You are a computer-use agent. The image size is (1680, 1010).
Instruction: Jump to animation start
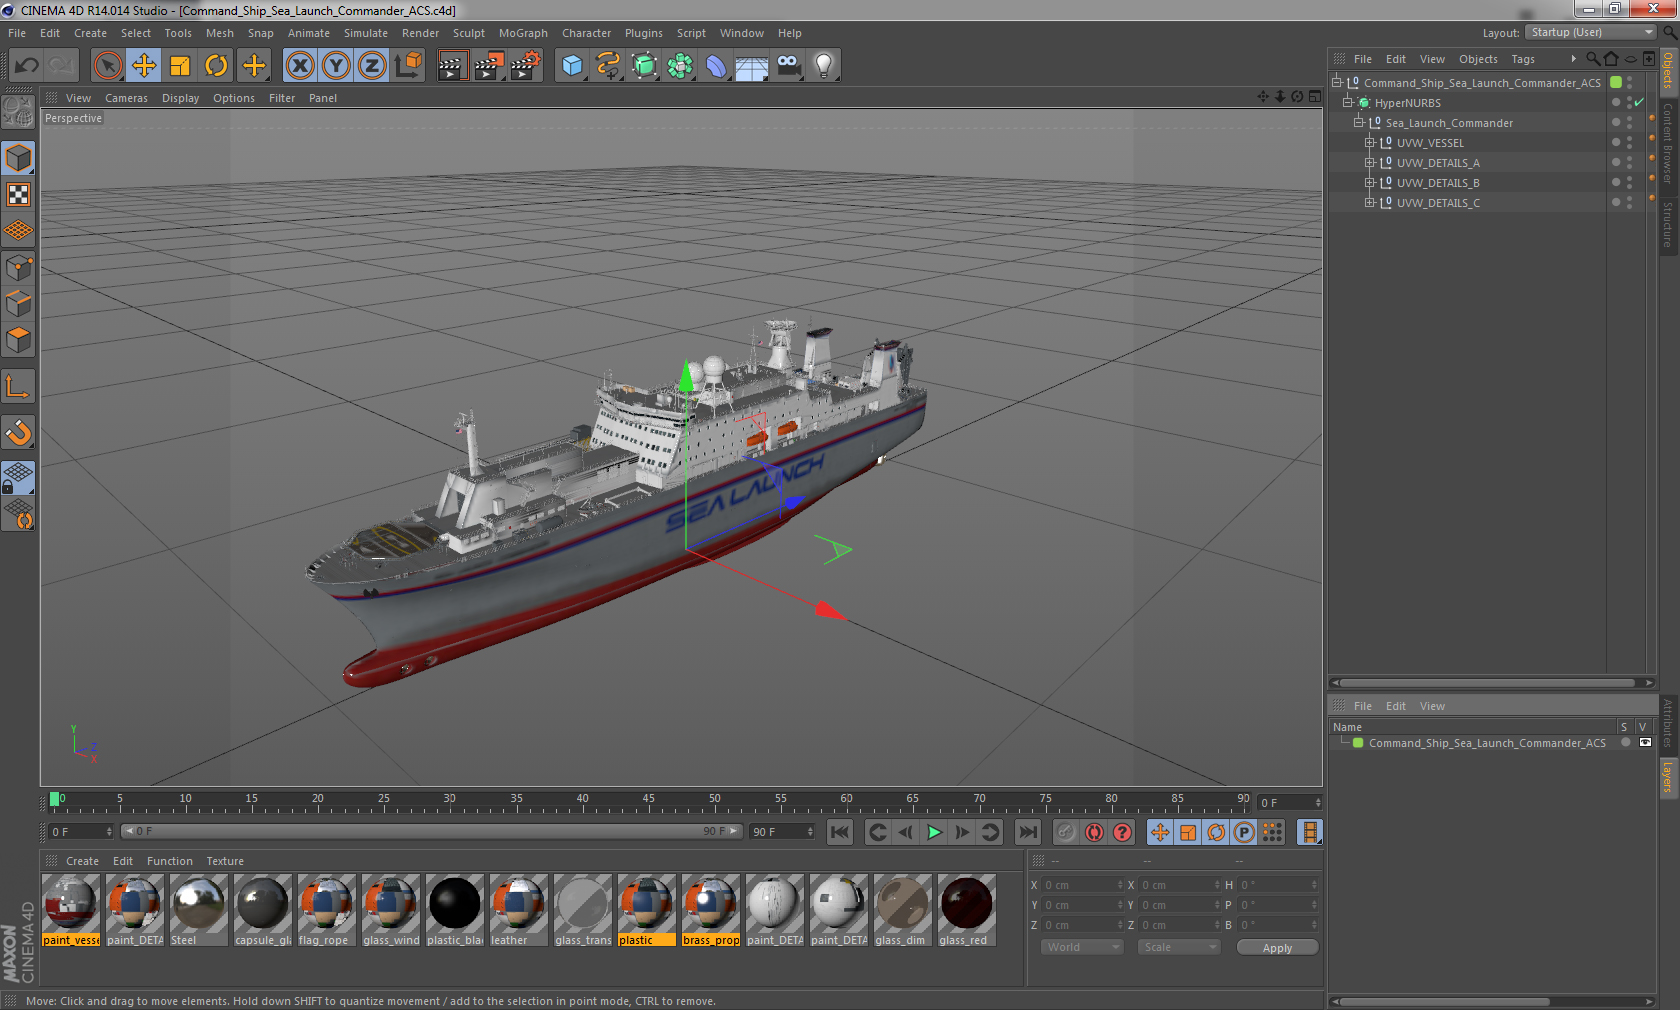pos(840,832)
